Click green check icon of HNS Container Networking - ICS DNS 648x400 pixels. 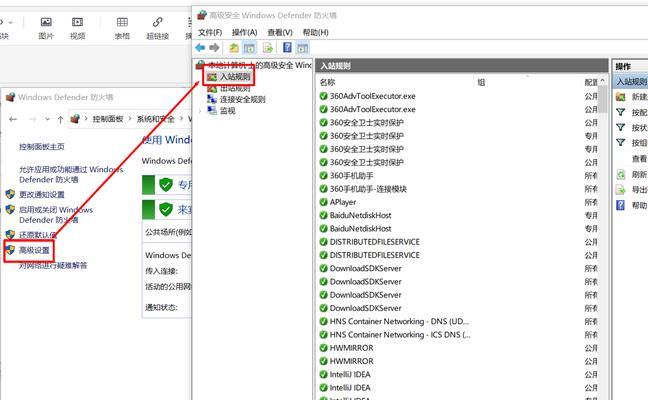[324, 335]
